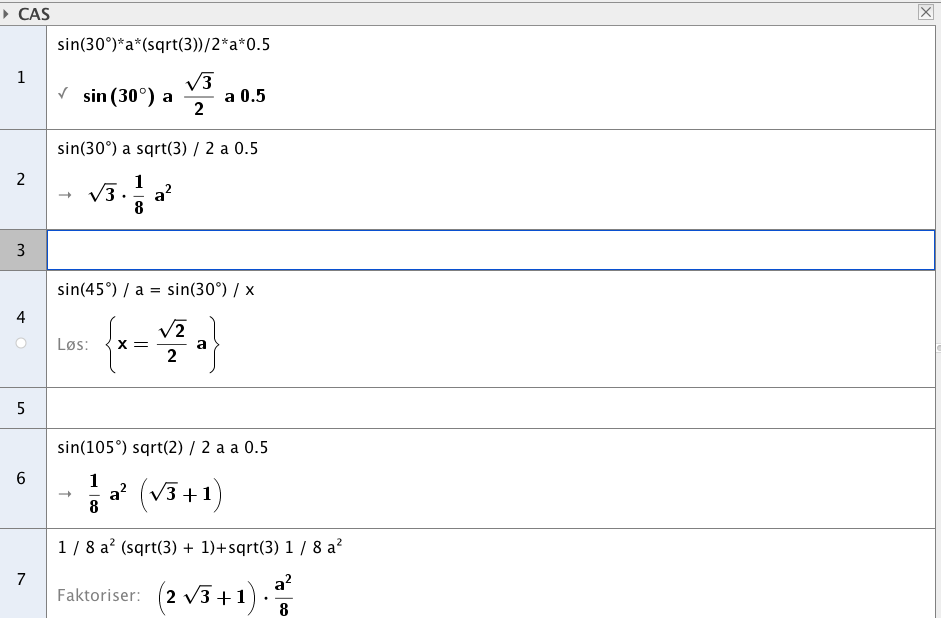
Task: Collapse the CAS panel disclosure triangle
Action: coord(6,14)
